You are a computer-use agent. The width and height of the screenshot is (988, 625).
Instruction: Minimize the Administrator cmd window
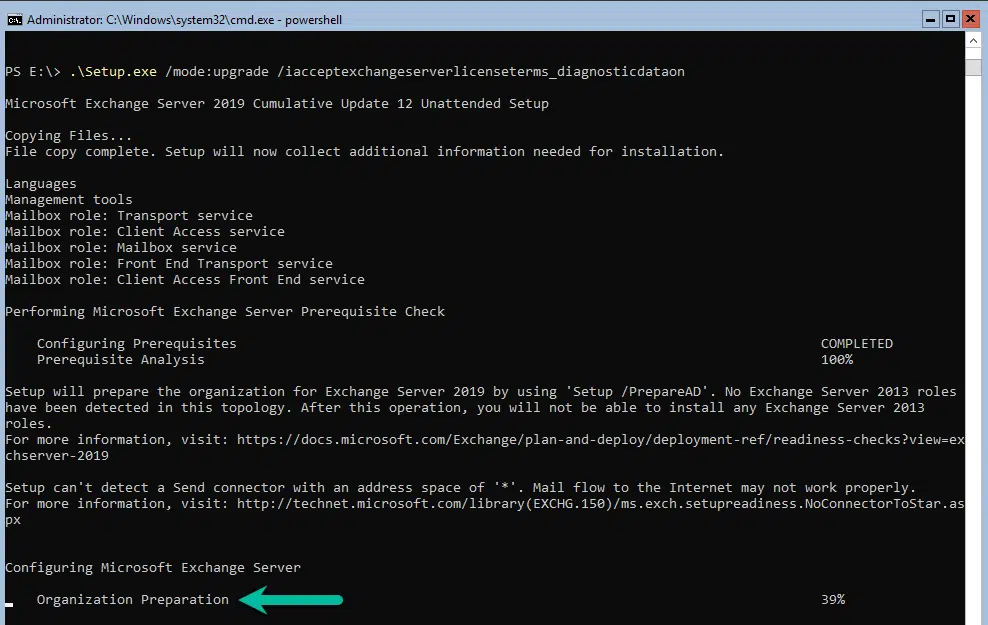tap(930, 20)
